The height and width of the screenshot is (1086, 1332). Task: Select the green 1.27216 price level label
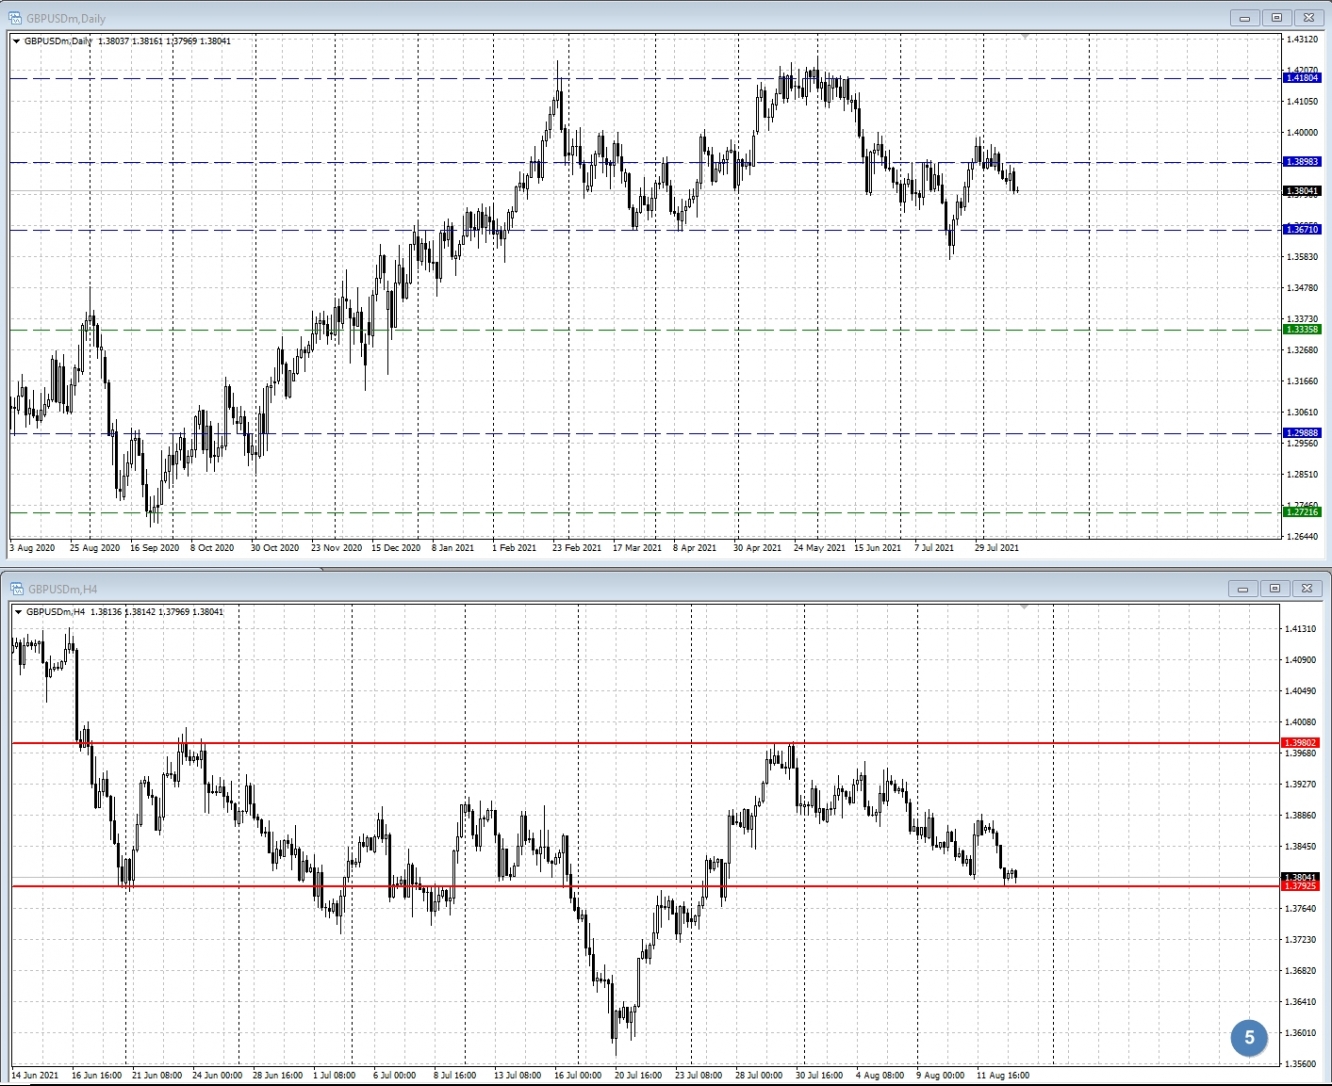(x=1302, y=512)
